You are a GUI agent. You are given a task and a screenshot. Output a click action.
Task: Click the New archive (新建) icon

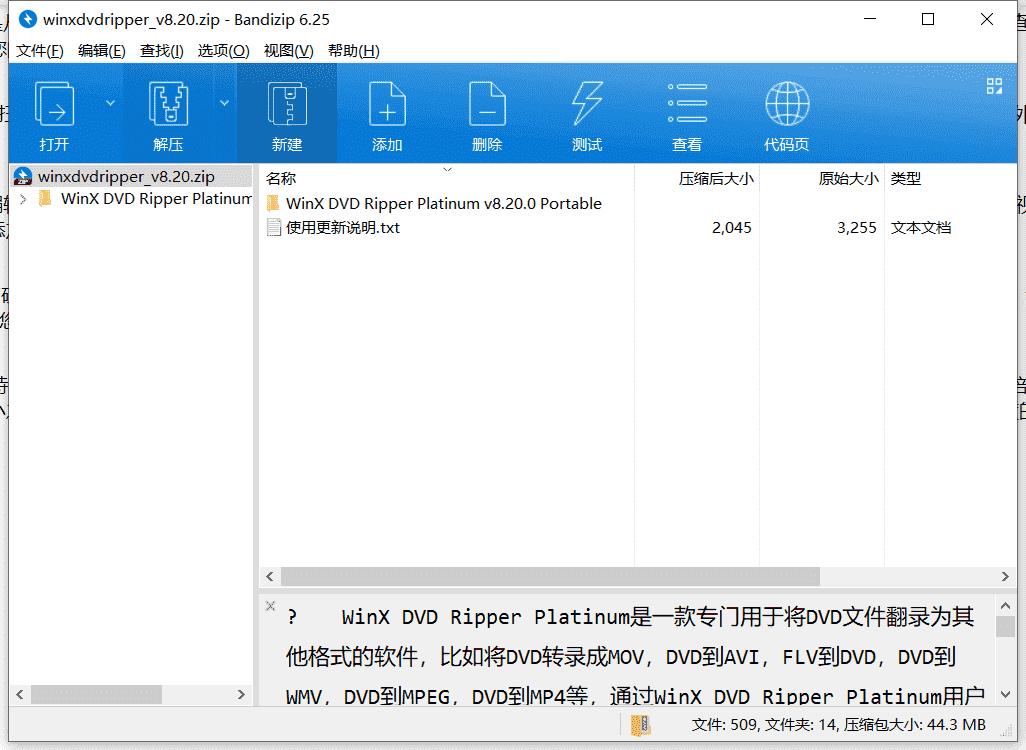coord(287,103)
